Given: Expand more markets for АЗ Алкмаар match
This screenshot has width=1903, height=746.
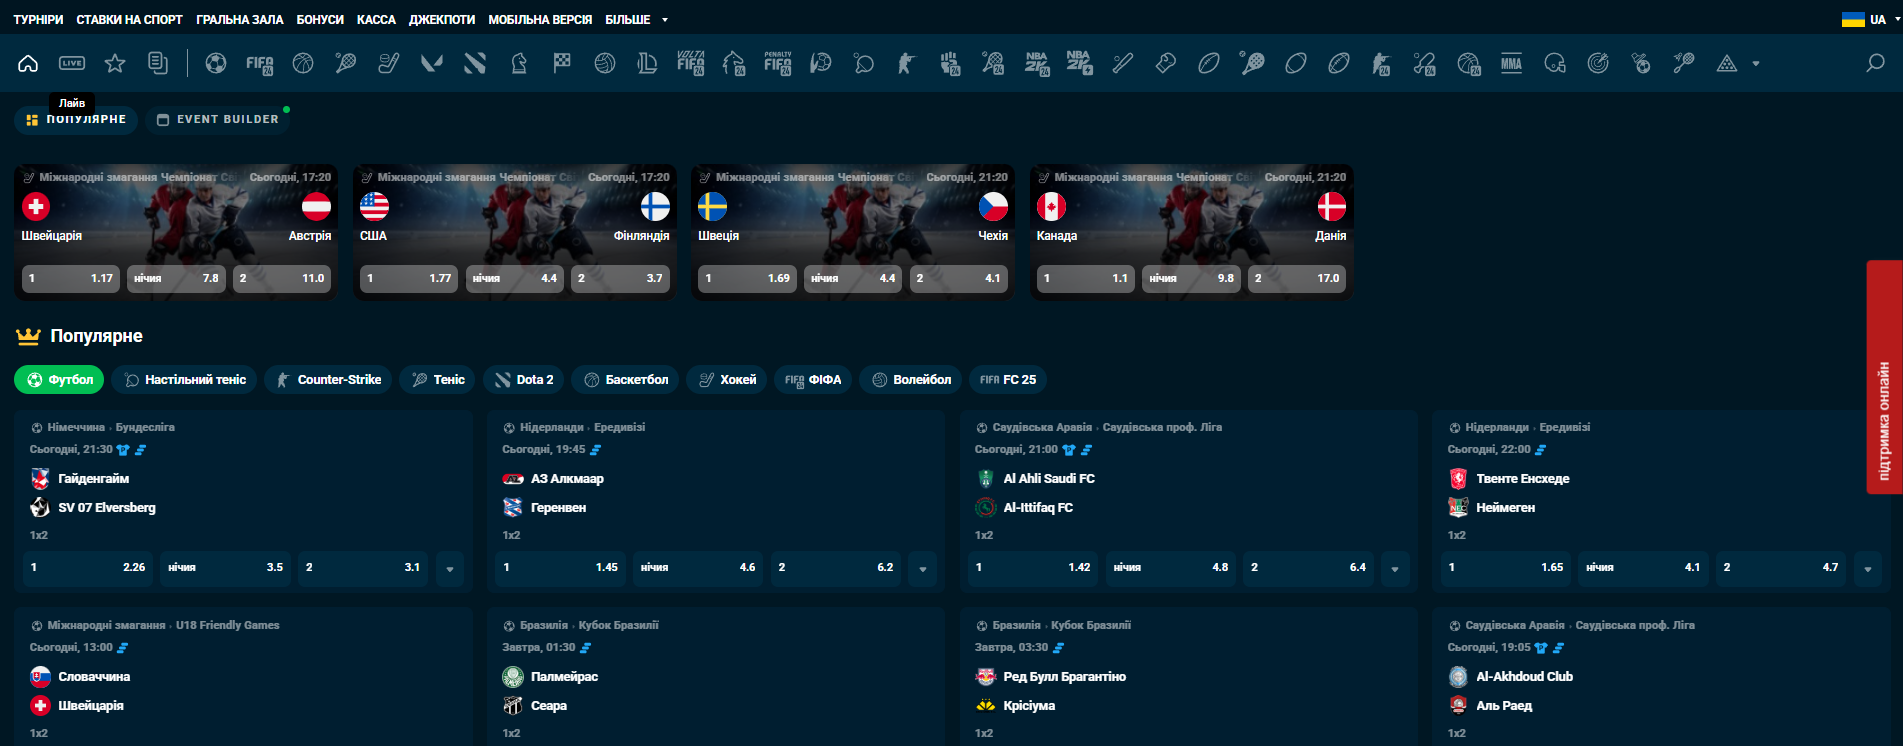Looking at the screenshot, I should point(923,568).
